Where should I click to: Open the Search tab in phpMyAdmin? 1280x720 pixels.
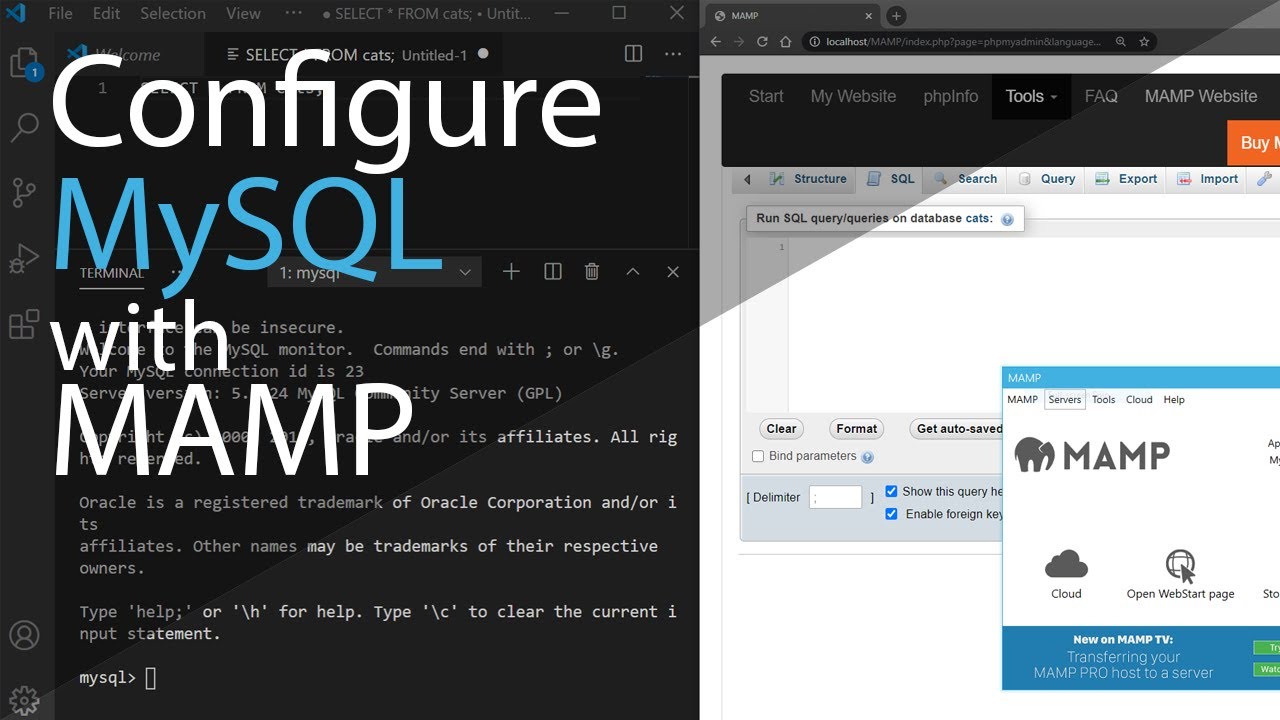[965, 179]
